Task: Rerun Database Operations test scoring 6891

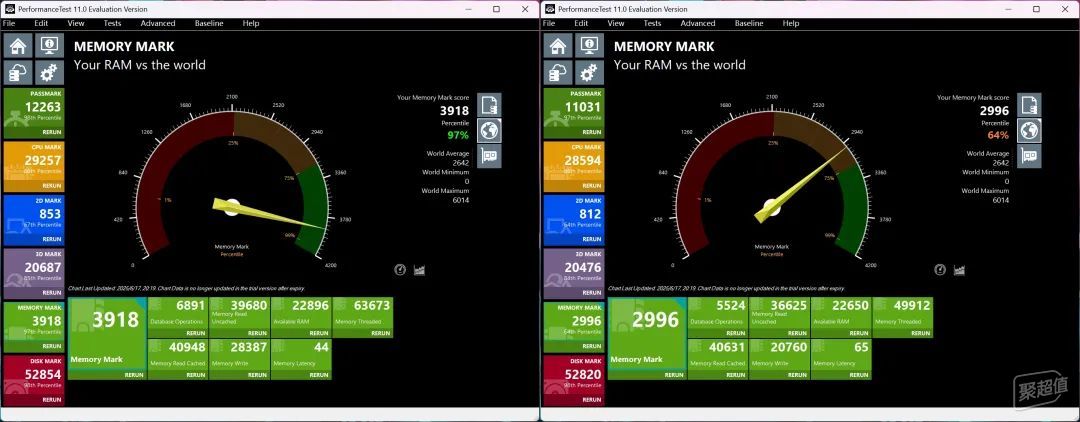Action: 195,333
